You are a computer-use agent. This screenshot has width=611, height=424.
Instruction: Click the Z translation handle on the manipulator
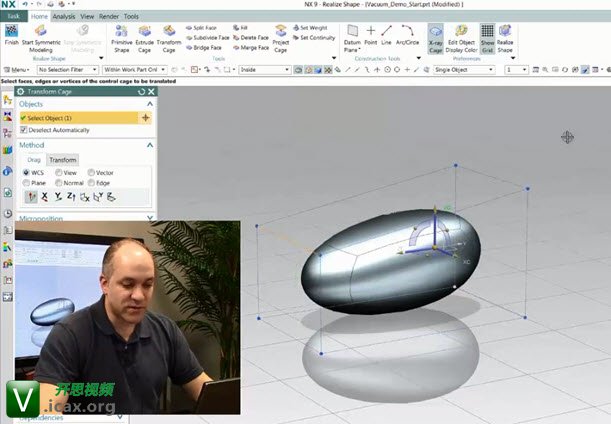435,211
